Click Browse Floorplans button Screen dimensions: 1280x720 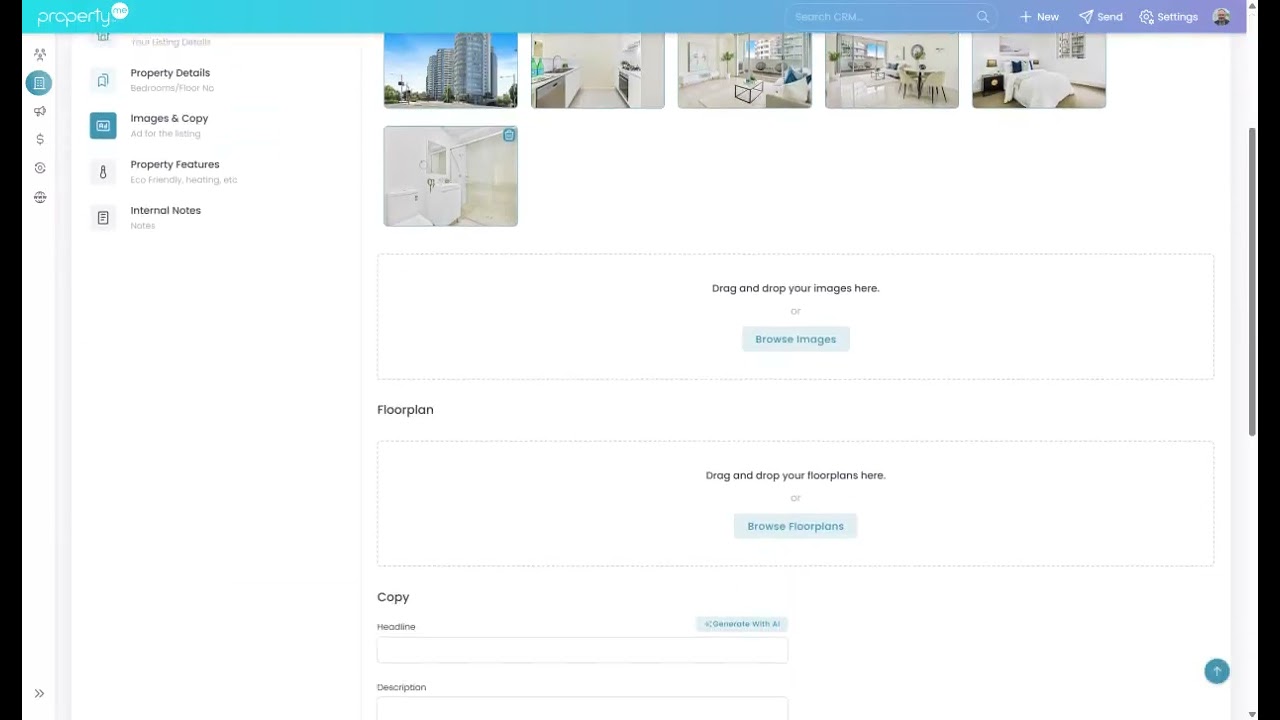tap(796, 526)
